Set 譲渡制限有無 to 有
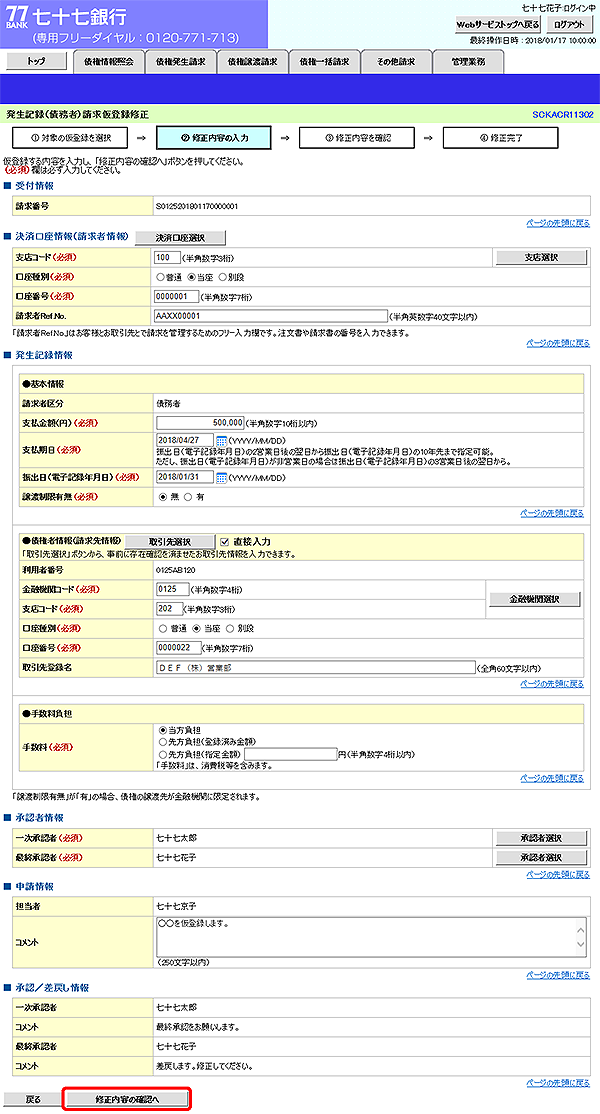The image size is (600, 1114). pyautogui.click(x=188, y=497)
